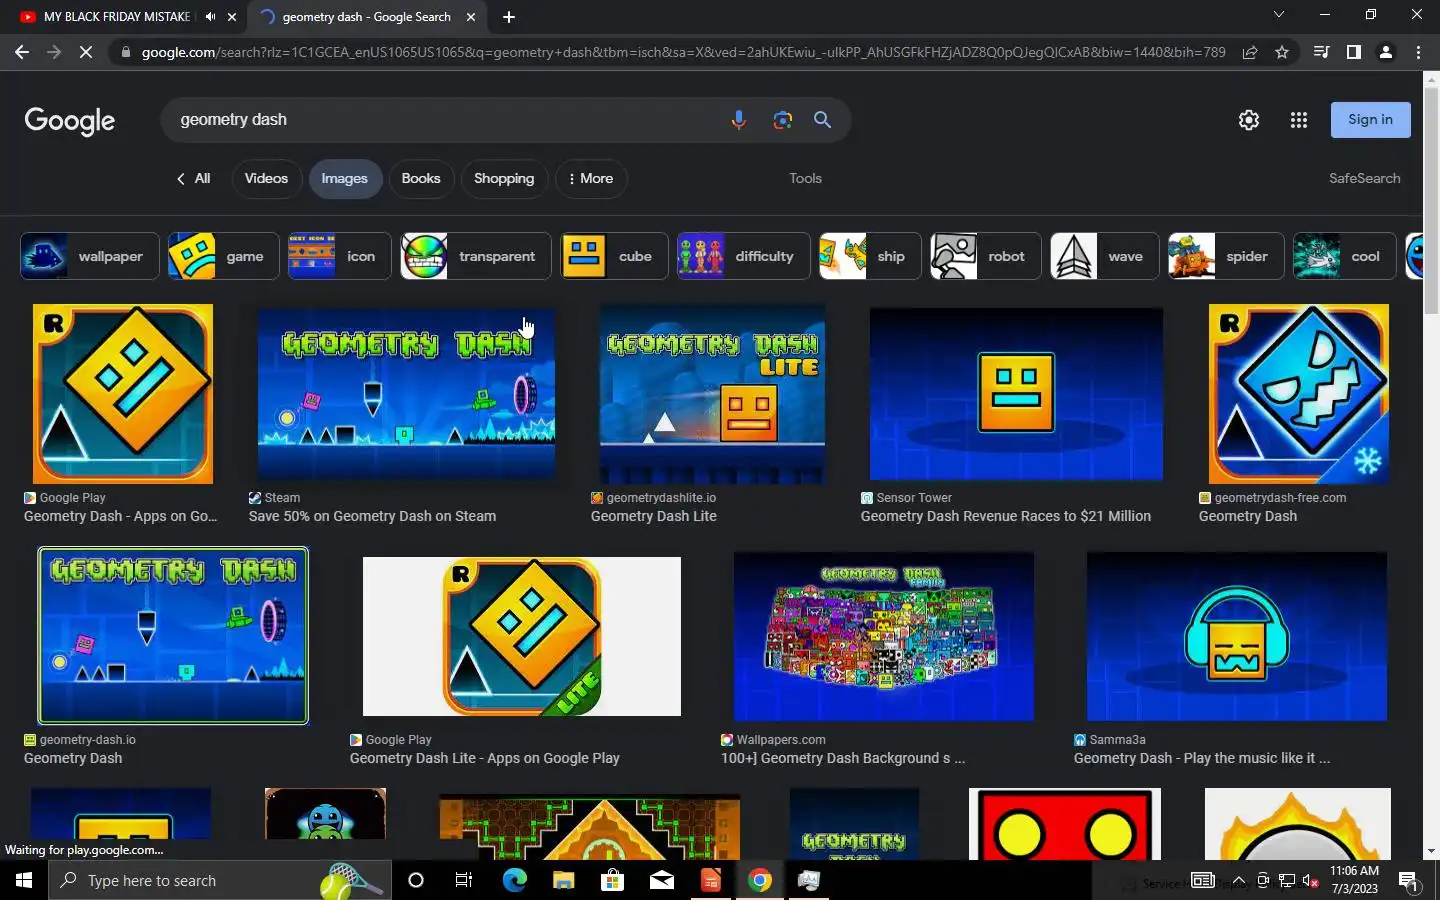Open Google quick settings gear

1248,120
